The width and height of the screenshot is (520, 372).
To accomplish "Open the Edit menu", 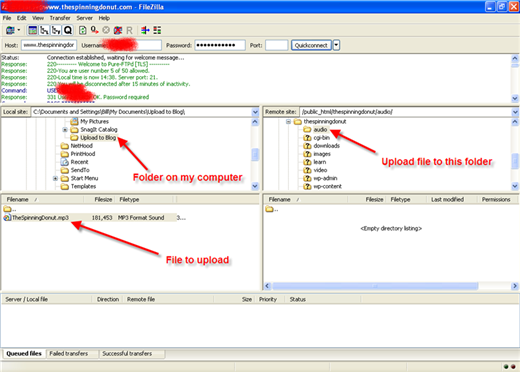I will tap(22, 18).
